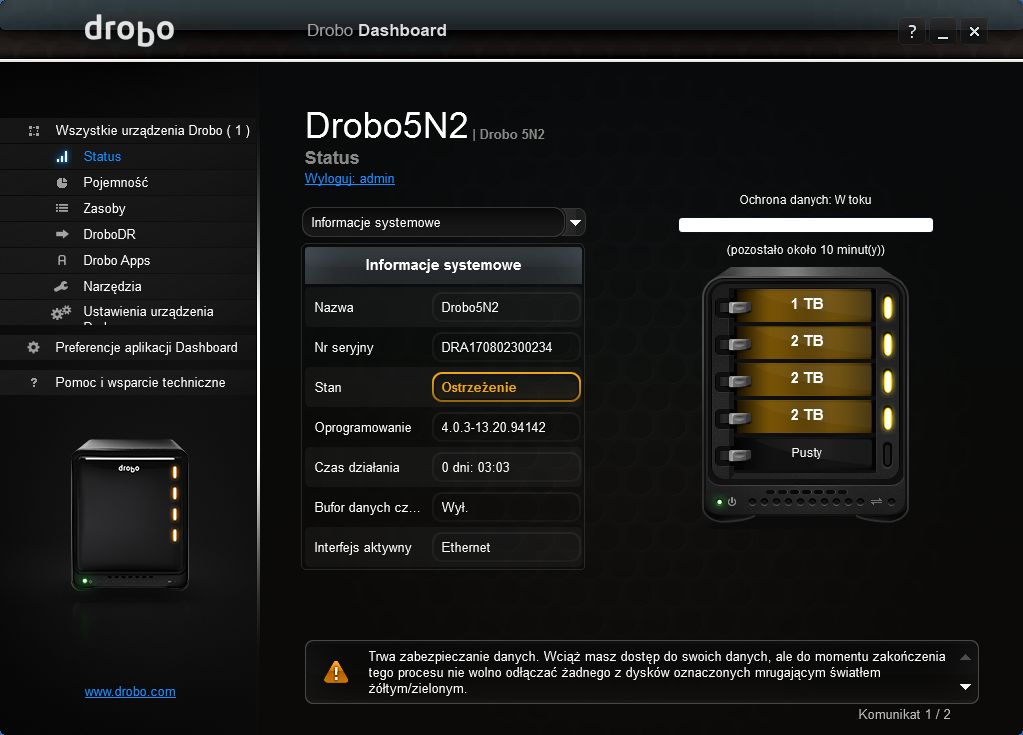This screenshot has width=1023, height=735.
Task: Open the www.drobo.com link
Action: click(x=130, y=691)
